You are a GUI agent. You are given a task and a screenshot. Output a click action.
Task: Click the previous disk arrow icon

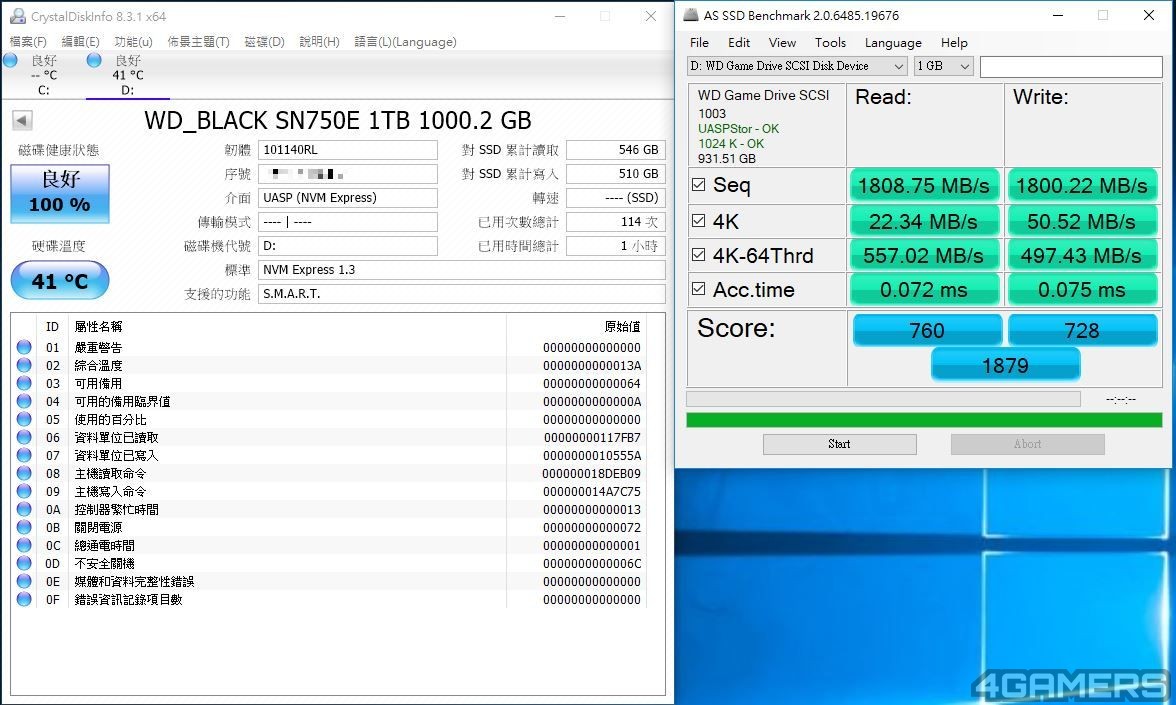22,120
